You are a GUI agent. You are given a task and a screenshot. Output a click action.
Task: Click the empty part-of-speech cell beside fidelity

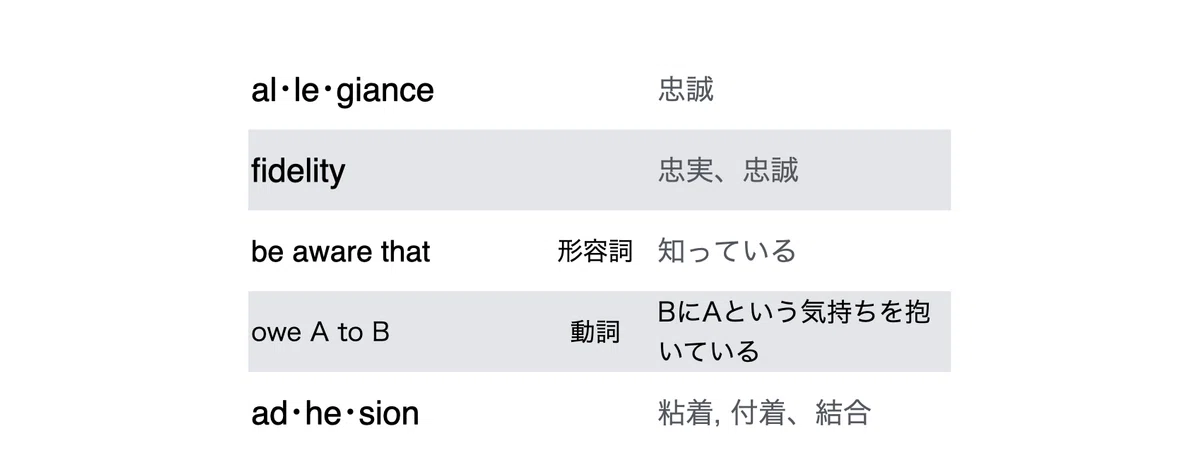[x=595, y=170]
